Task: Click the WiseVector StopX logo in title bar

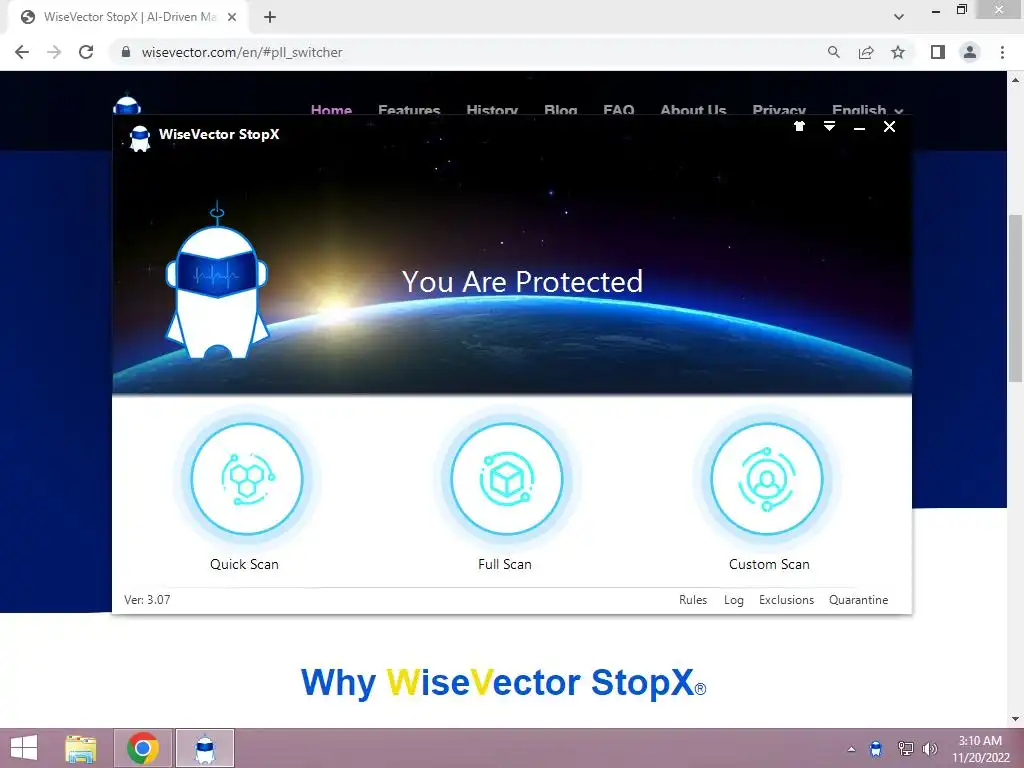Action: coord(140,138)
